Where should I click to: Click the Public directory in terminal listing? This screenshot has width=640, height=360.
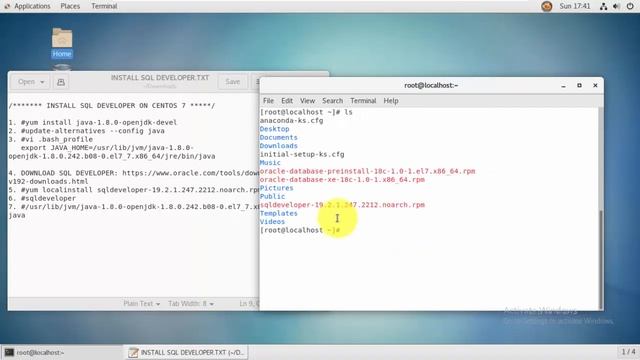[272, 197]
